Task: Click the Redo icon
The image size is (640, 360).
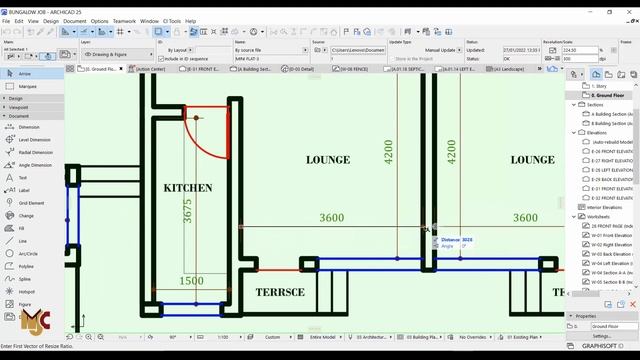Action: 17,31
